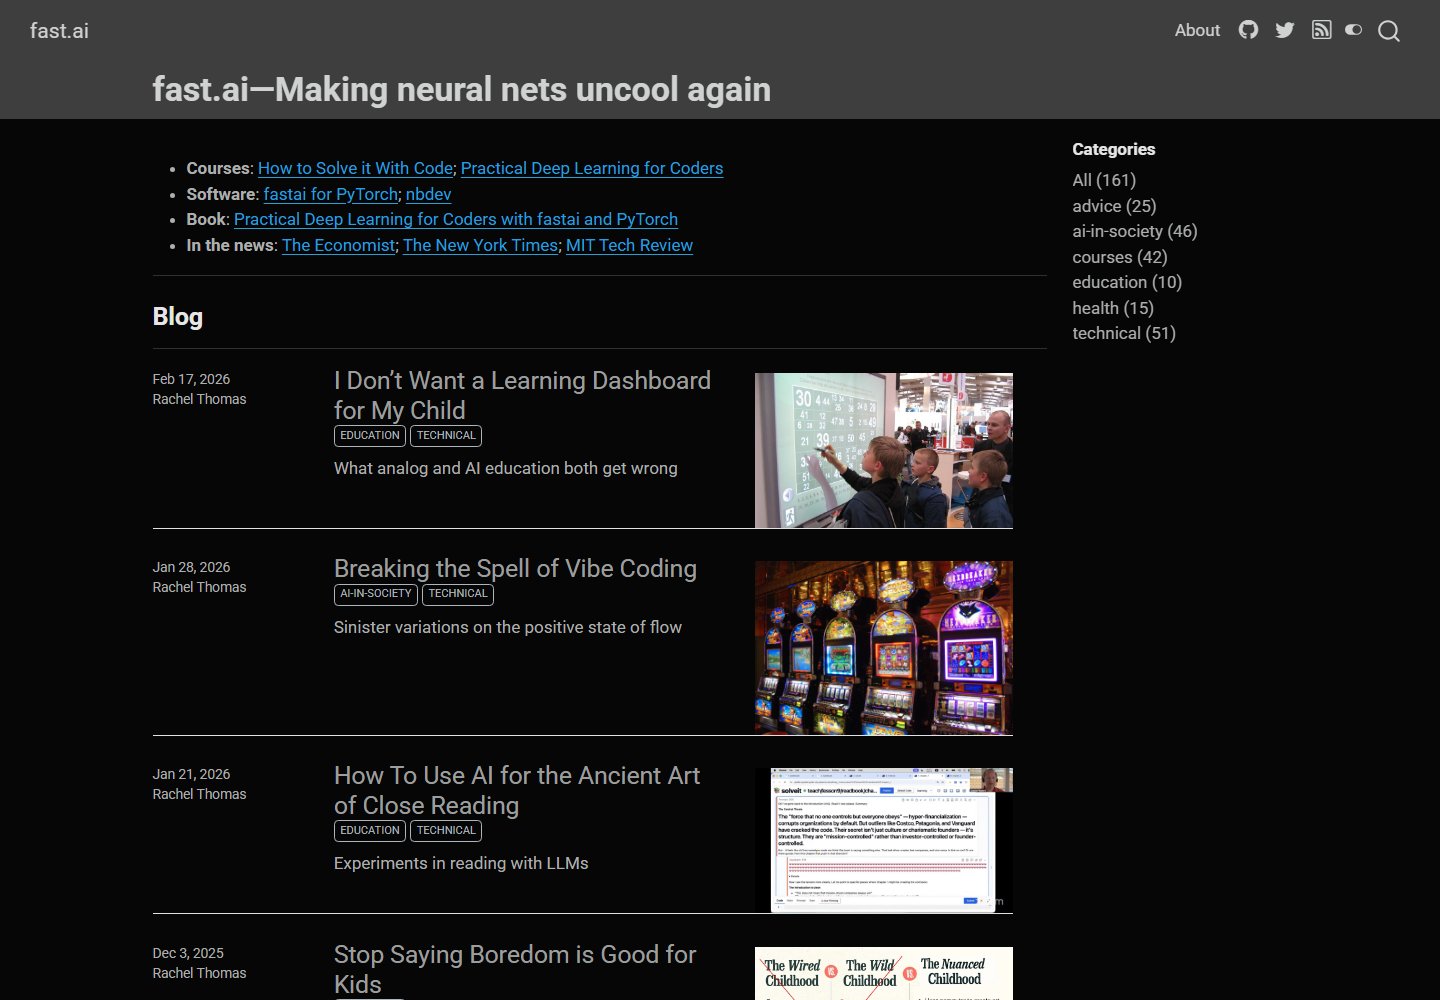Click TECHNICAL tag under Close Reading post
1440x1000 pixels.
point(446,831)
